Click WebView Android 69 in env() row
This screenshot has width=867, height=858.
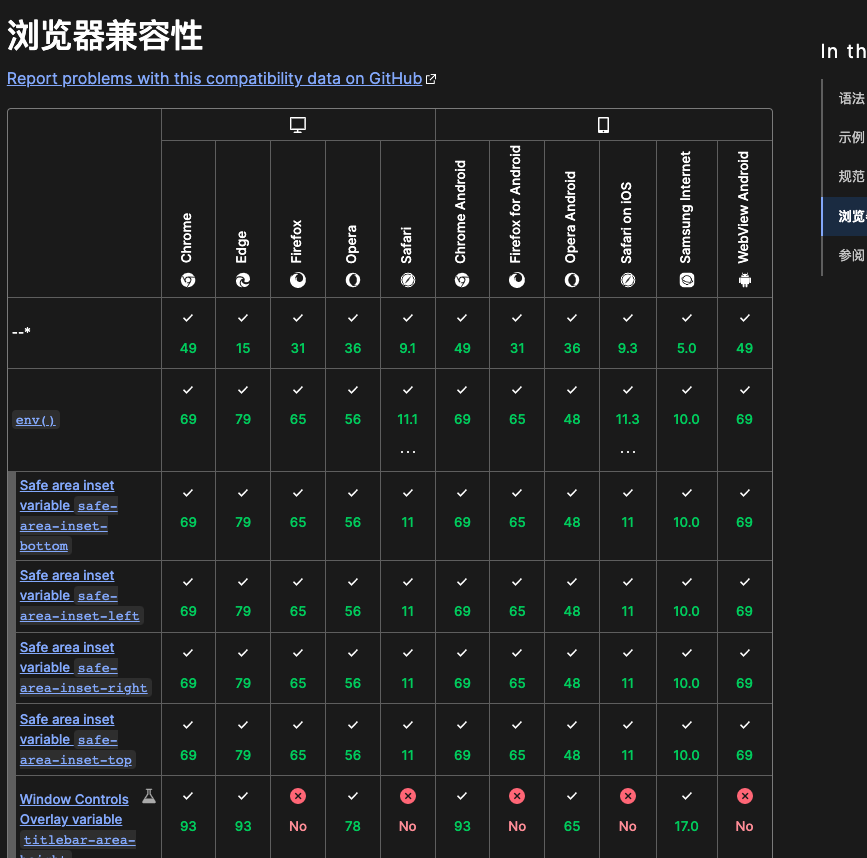(745, 419)
